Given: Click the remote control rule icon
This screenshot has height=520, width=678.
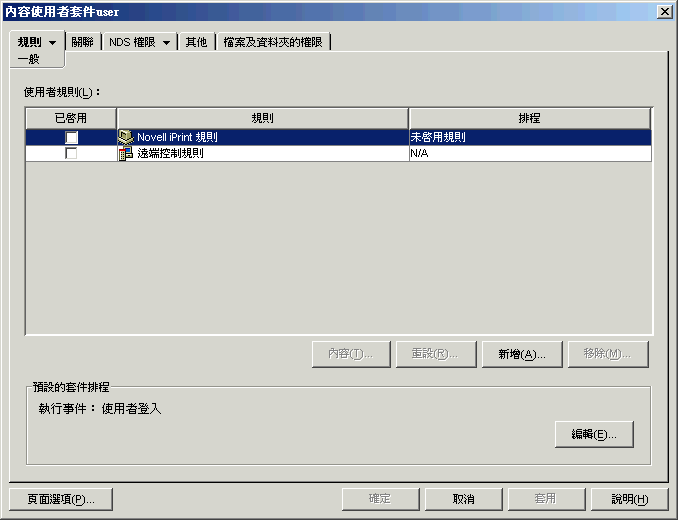Looking at the screenshot, I should point(125,153).
